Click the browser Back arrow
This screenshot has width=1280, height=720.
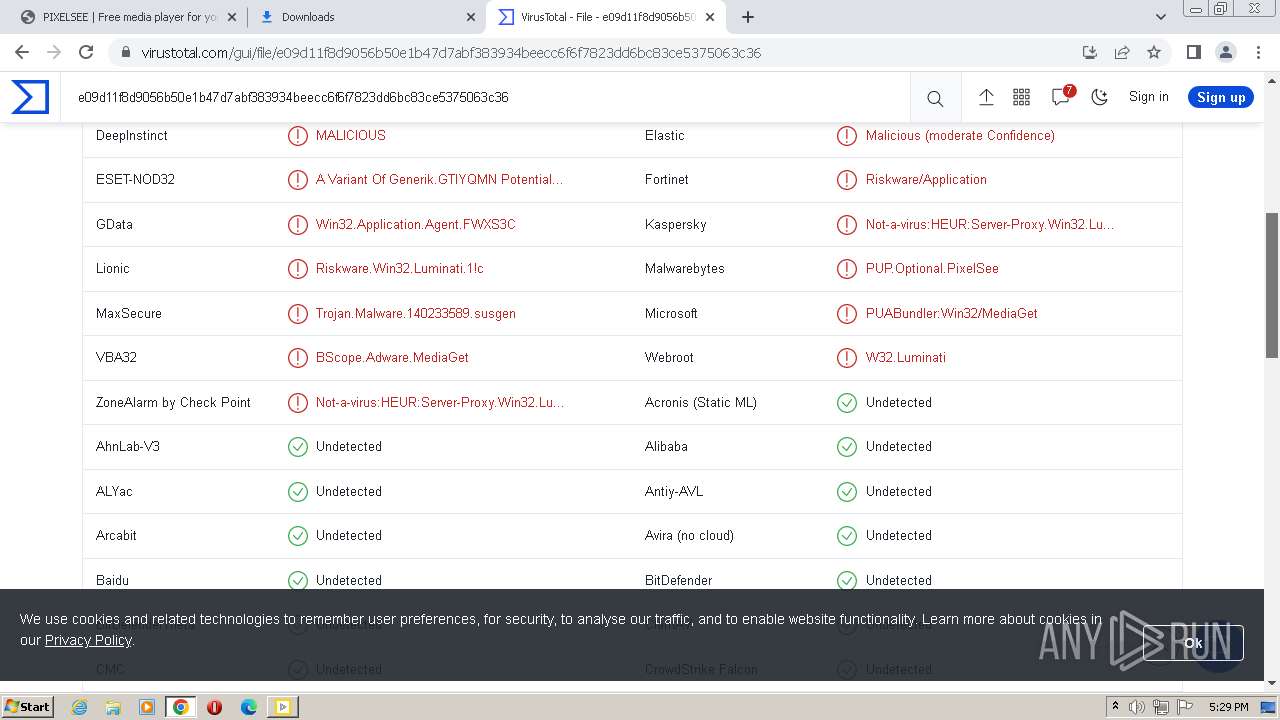pos(22,52)
